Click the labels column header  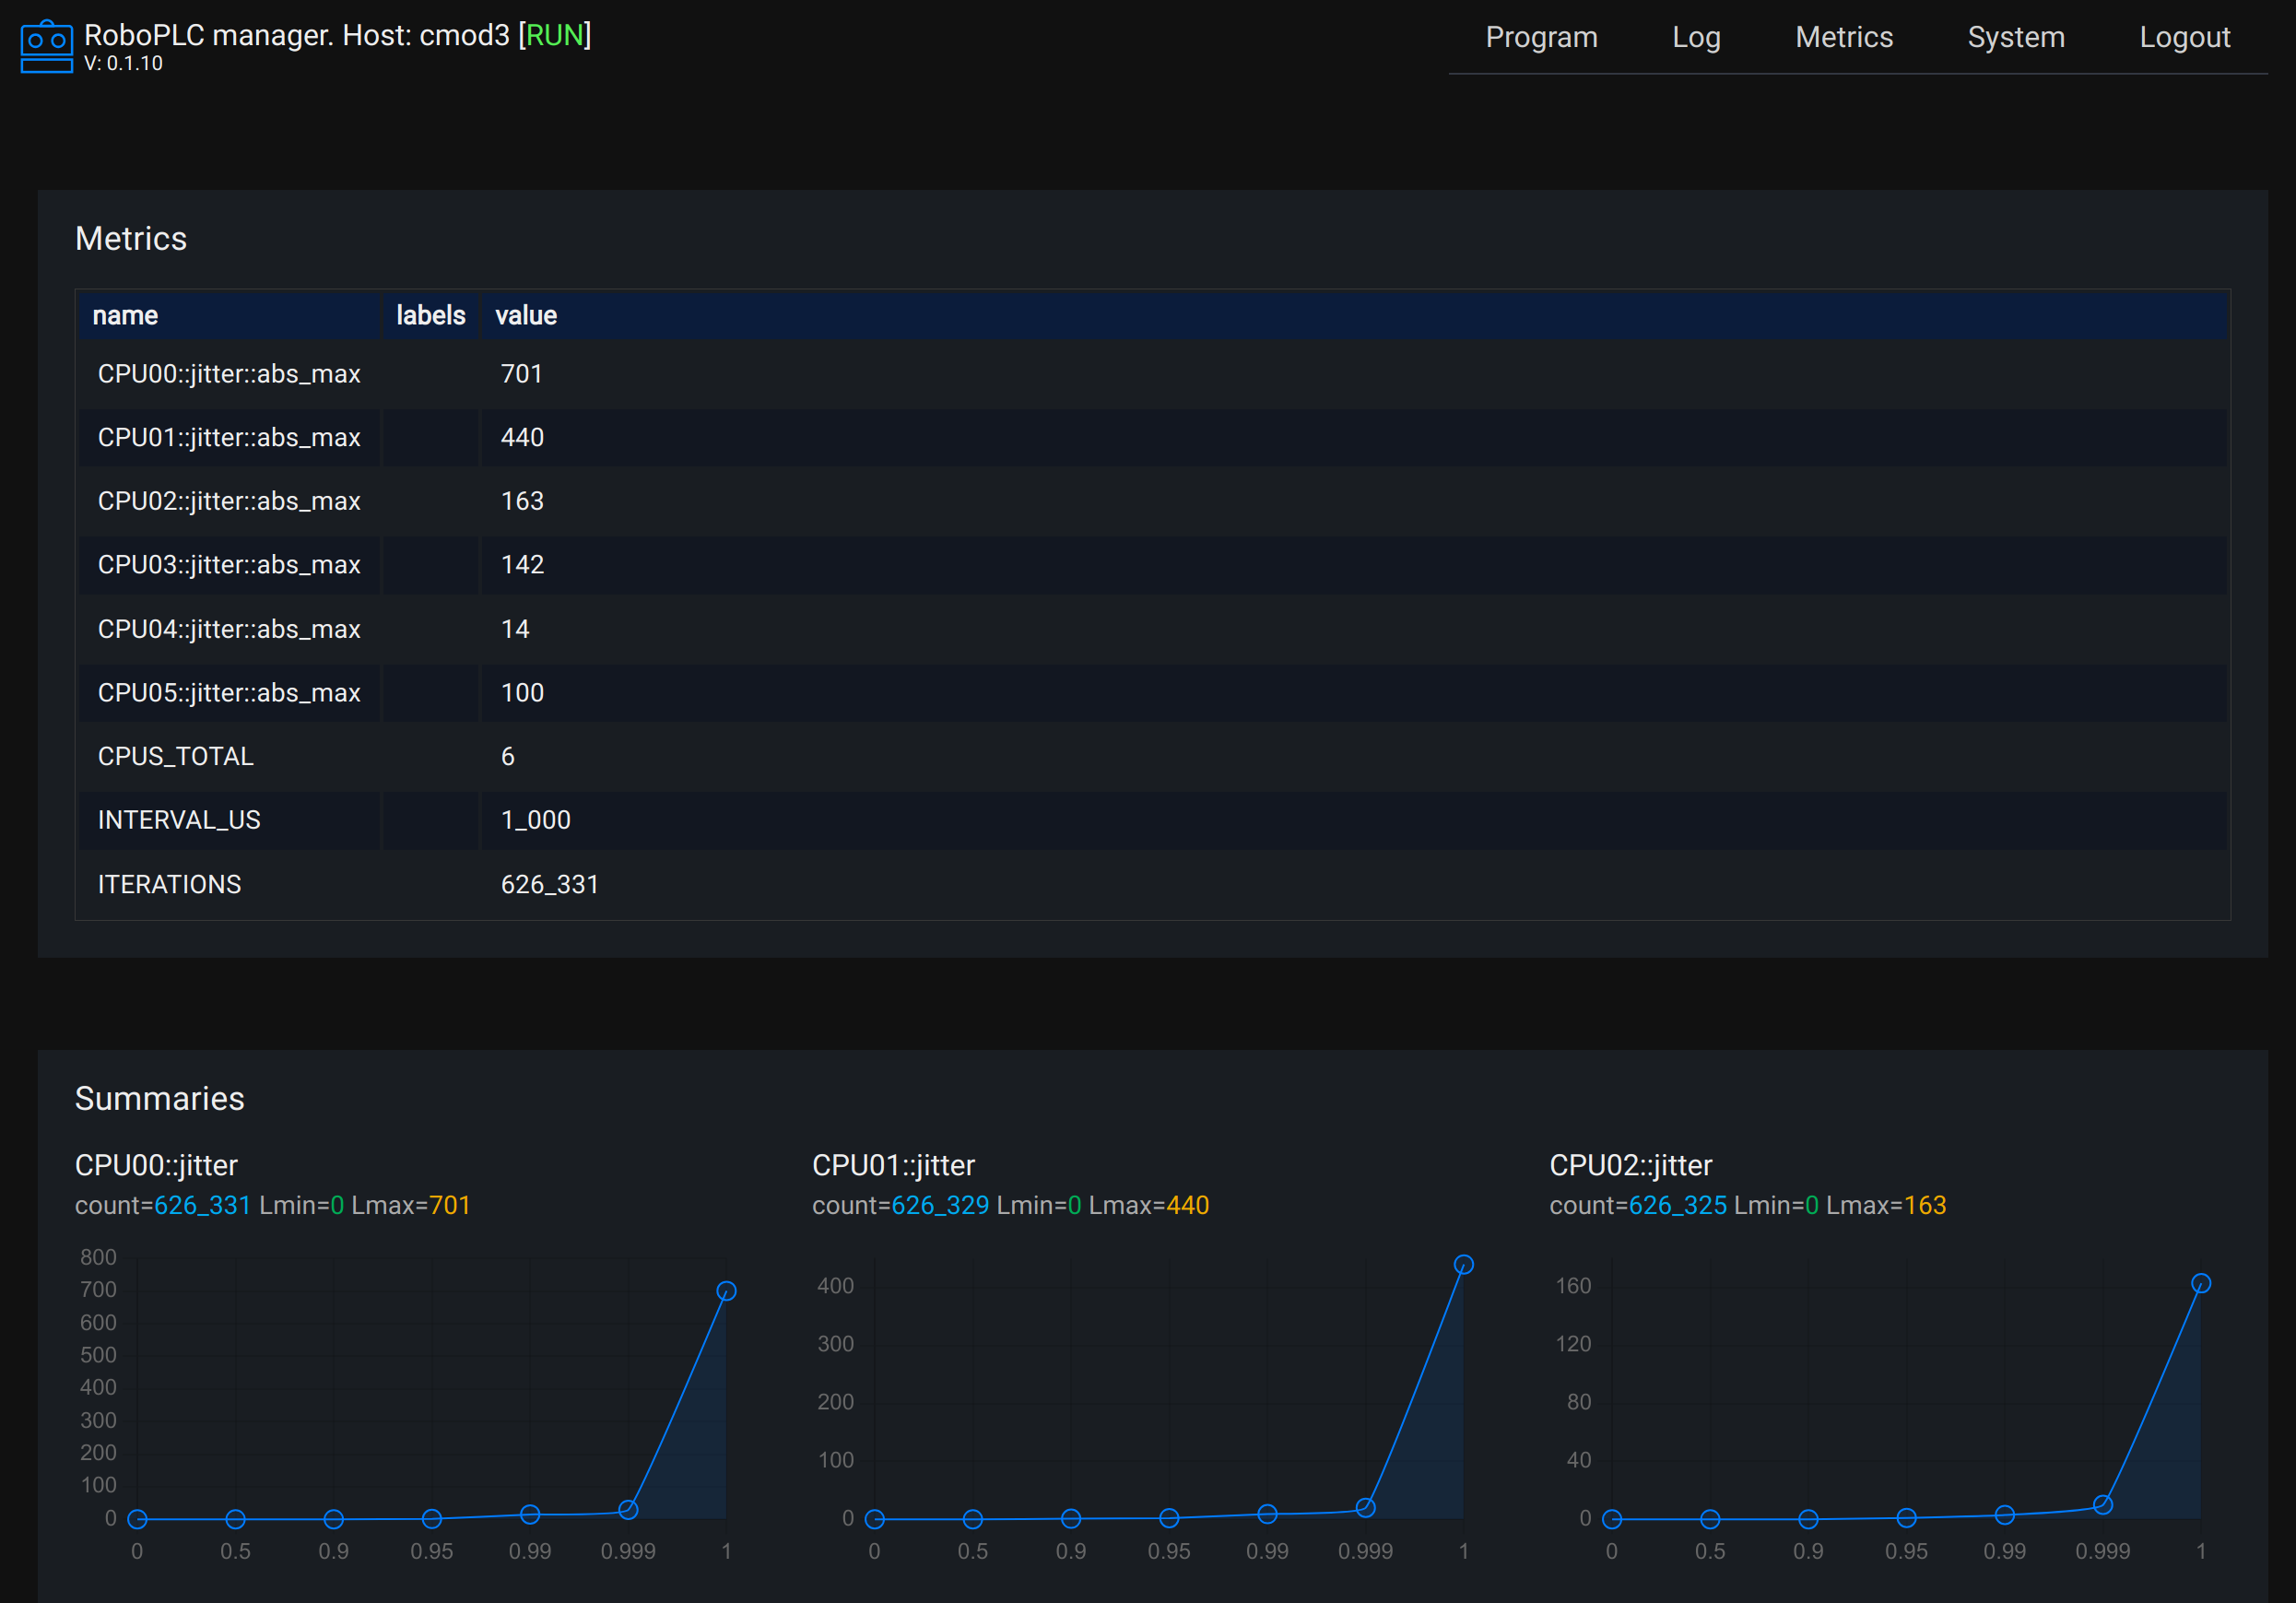[x=430, y=315]
